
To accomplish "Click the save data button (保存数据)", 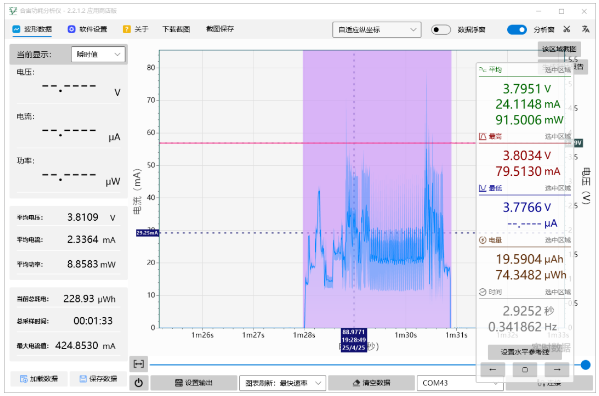I will [x=98, y=378].
